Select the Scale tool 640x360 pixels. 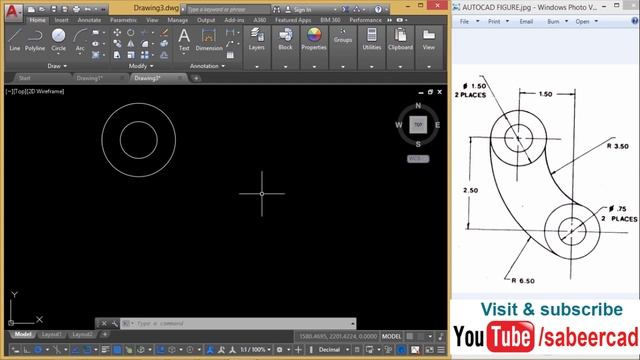pos(131,55)
